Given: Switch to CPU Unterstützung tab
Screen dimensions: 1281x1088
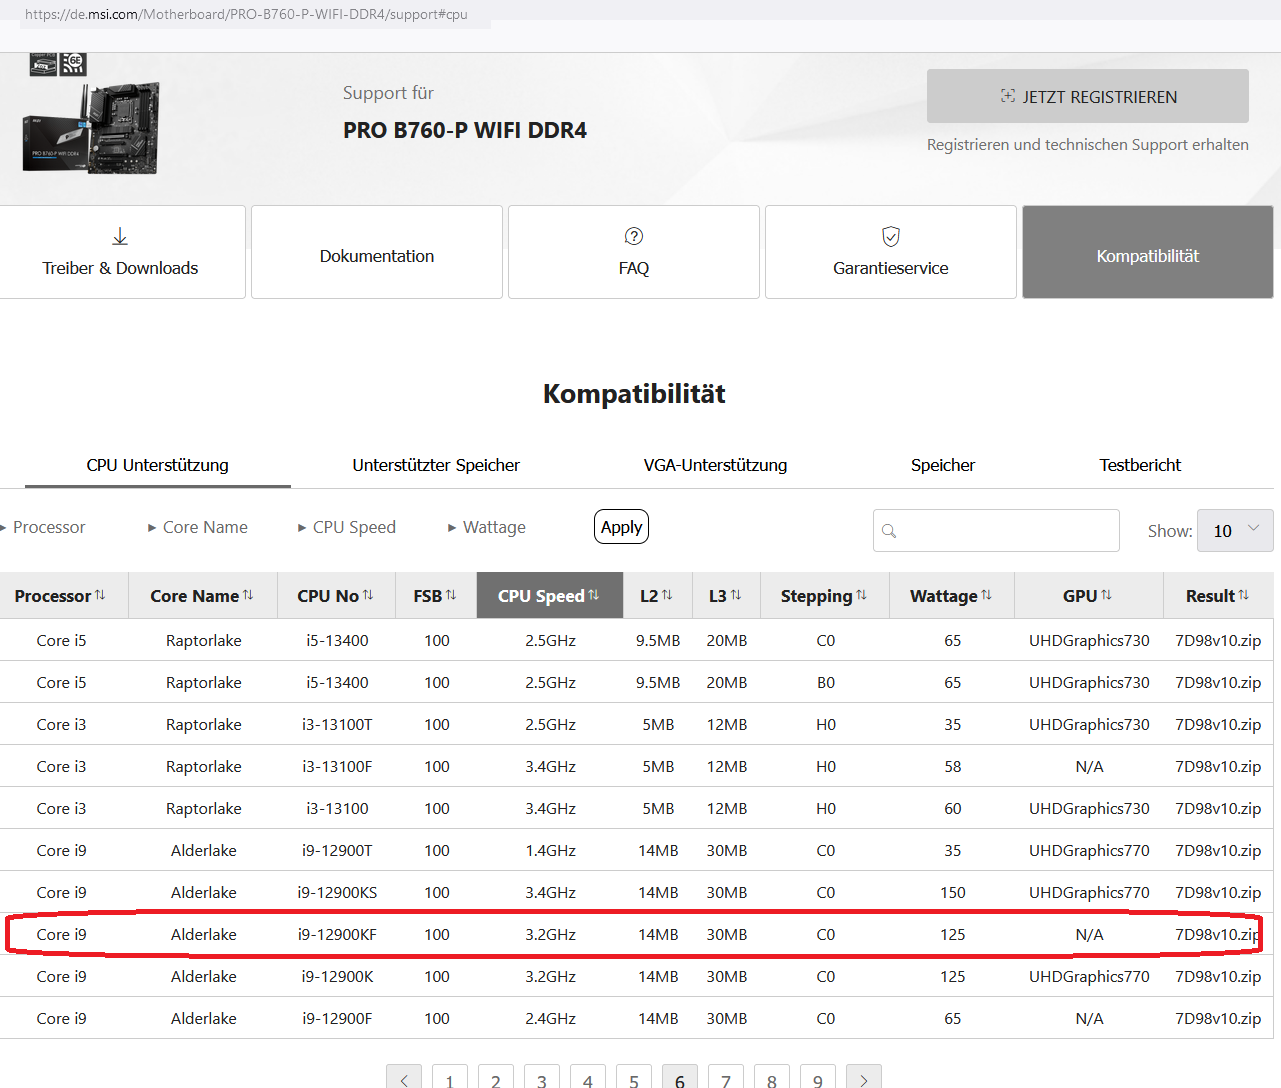Looking at the screenshot, I should (x=158, y=465).
